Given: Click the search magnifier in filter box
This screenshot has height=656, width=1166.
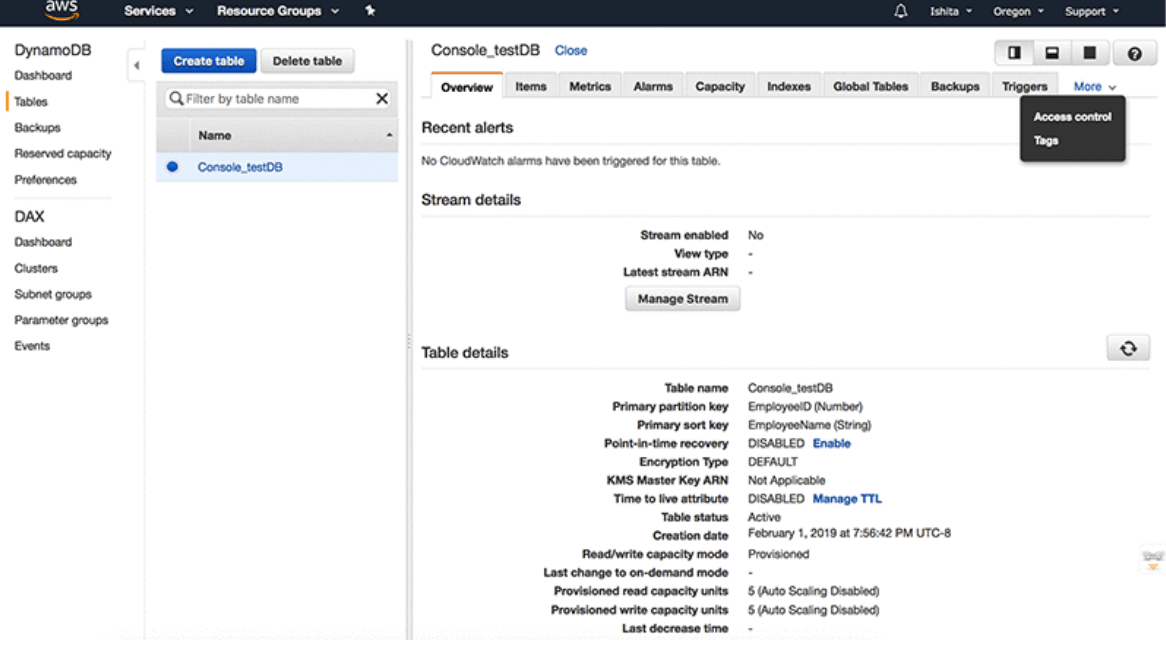Looking at the screenshot, I should point(176,98).
